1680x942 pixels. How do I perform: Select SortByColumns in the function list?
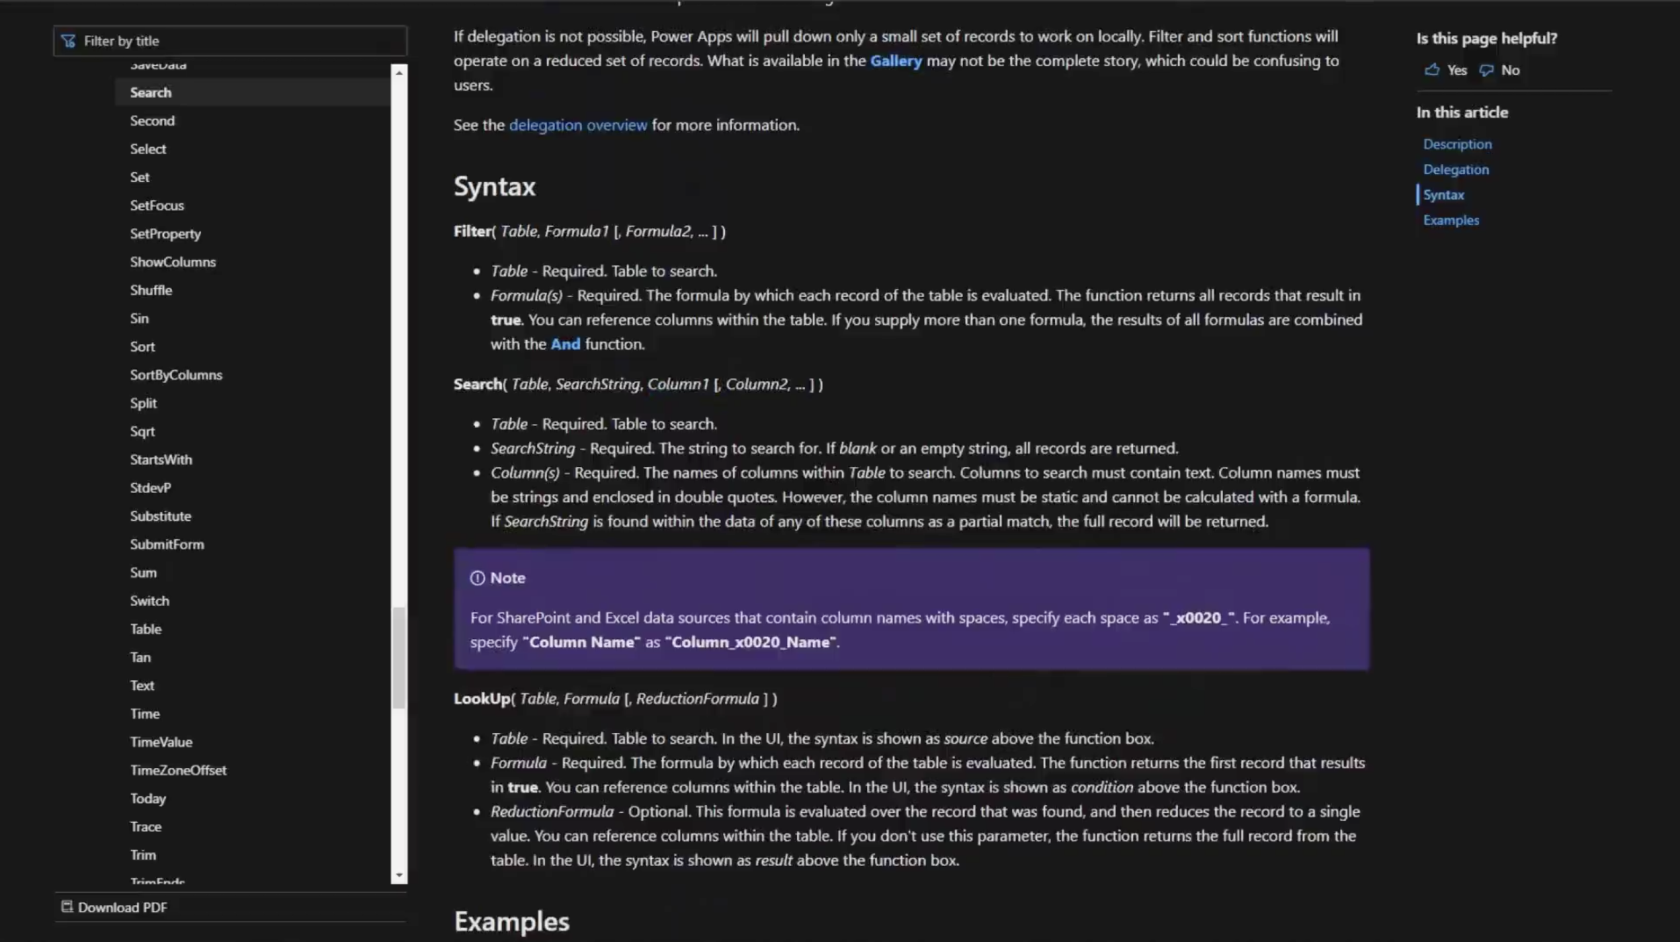coord(176,375)
